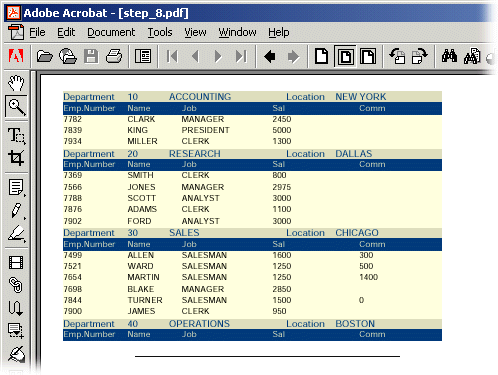Select the Zoom magnifier tool
This screenshot has width=498, height=375.
pos(16,107)
